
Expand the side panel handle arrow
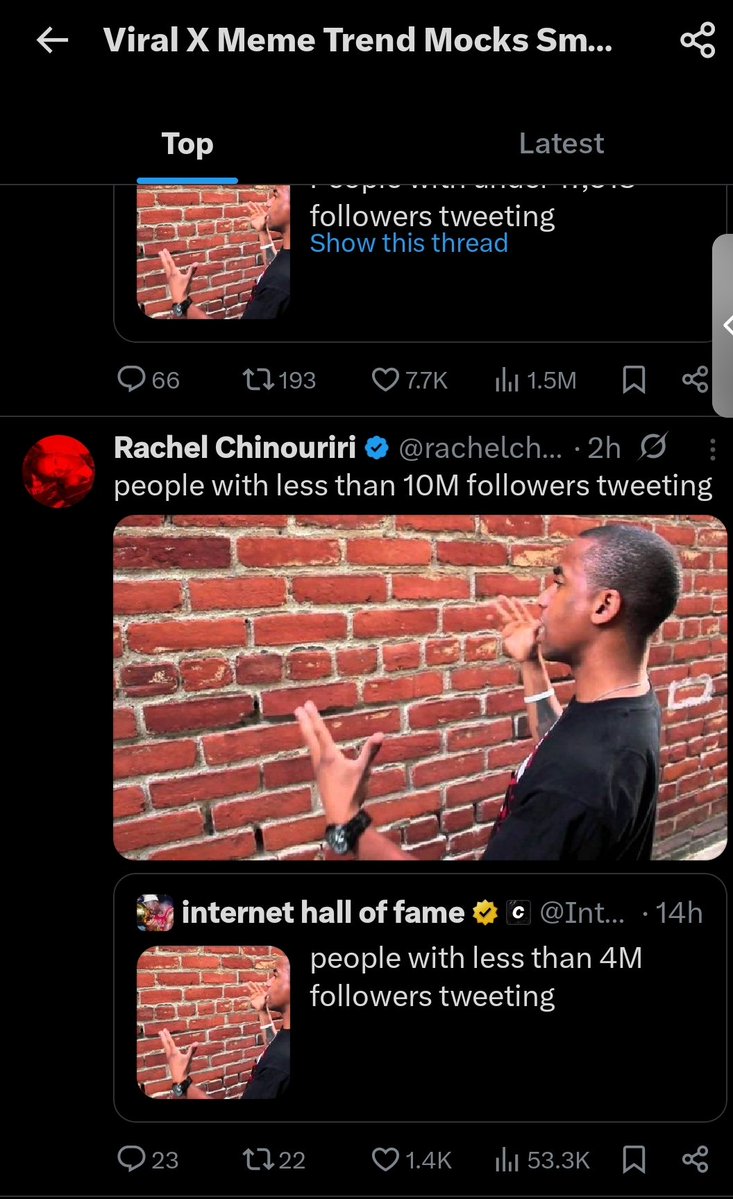(725, 325)
